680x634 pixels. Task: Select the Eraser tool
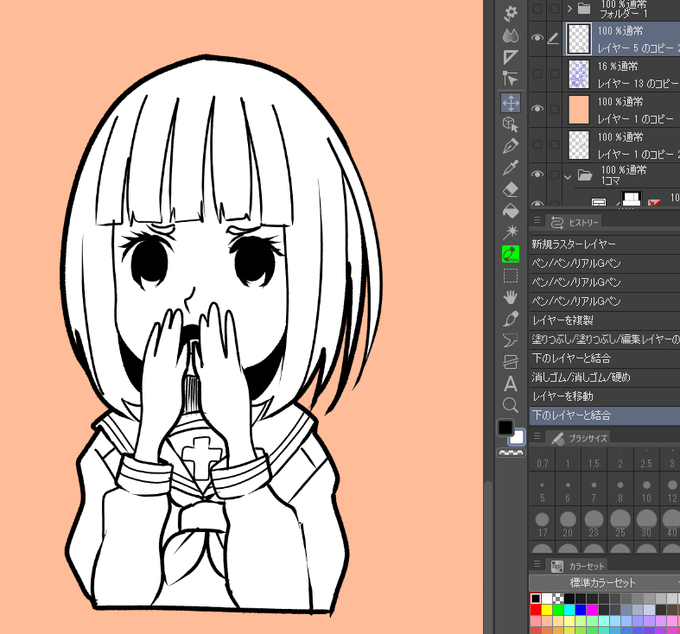point(510,190)
